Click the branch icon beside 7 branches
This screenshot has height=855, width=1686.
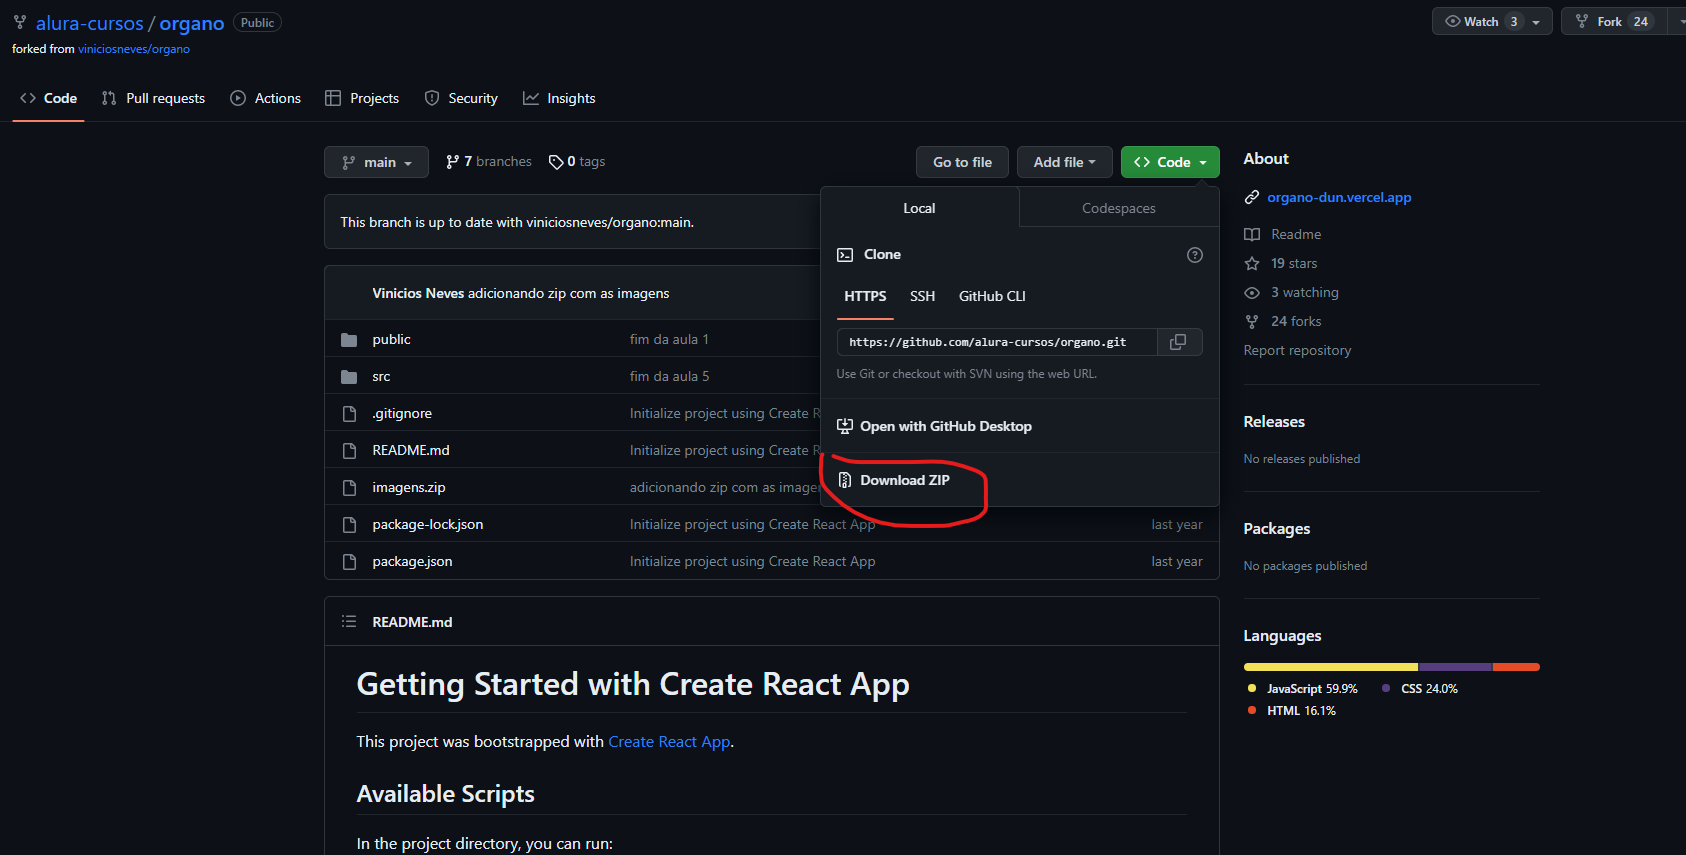453,162
